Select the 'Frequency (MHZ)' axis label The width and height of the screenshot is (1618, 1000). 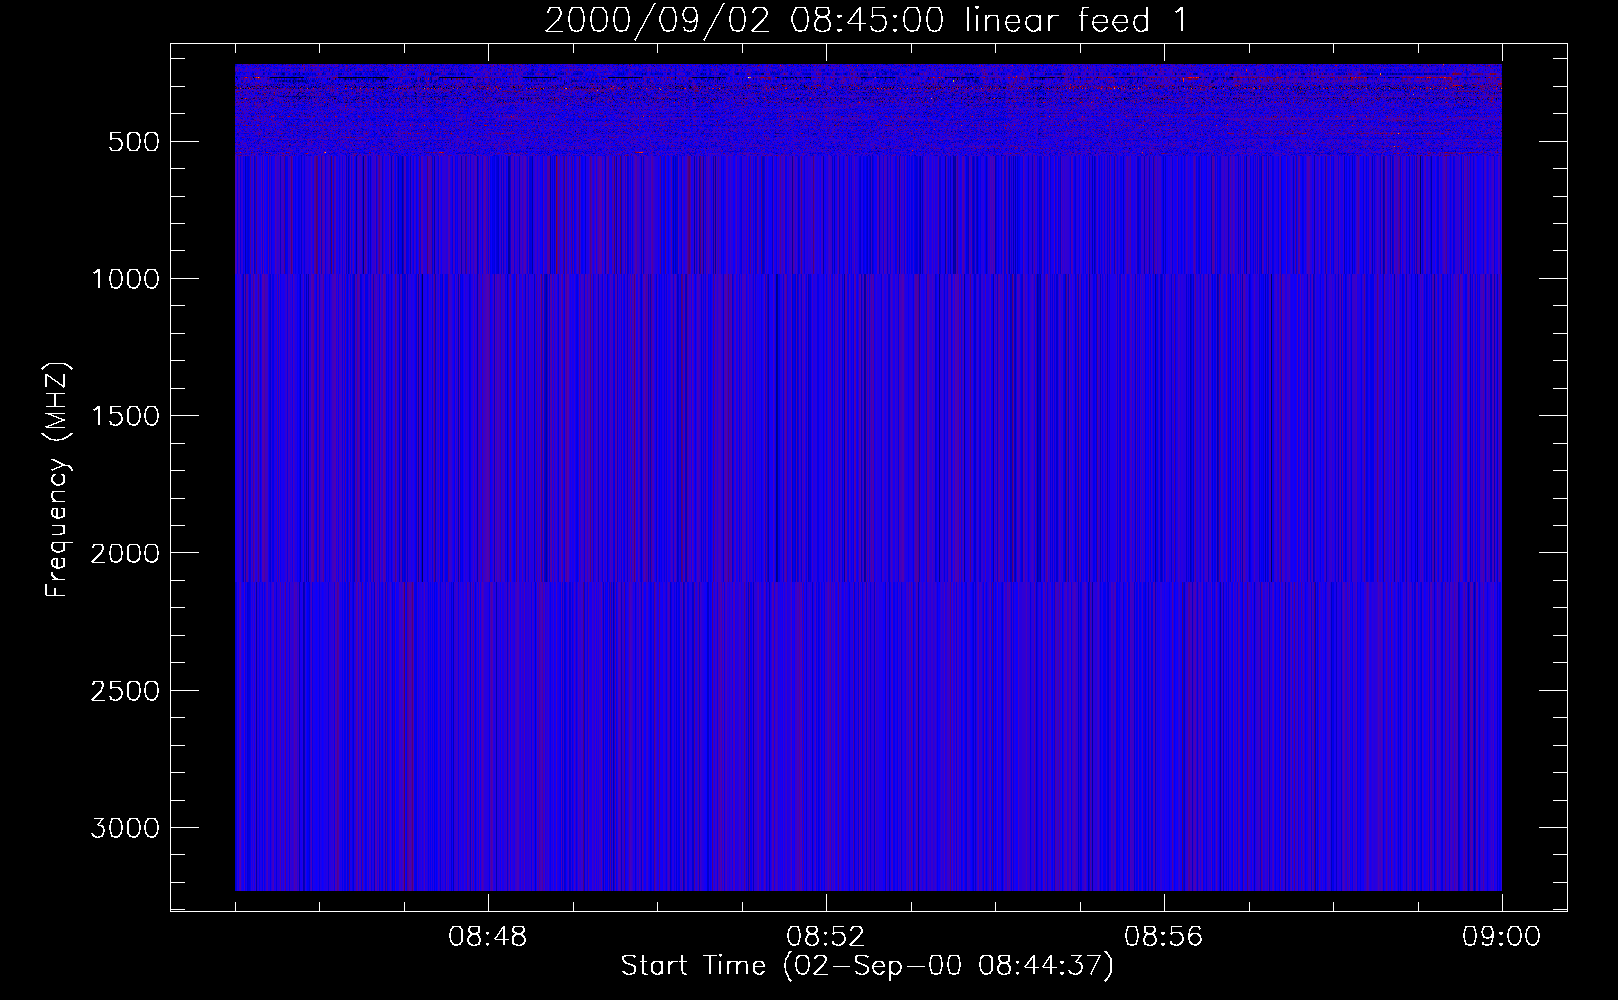pos(58,480)
